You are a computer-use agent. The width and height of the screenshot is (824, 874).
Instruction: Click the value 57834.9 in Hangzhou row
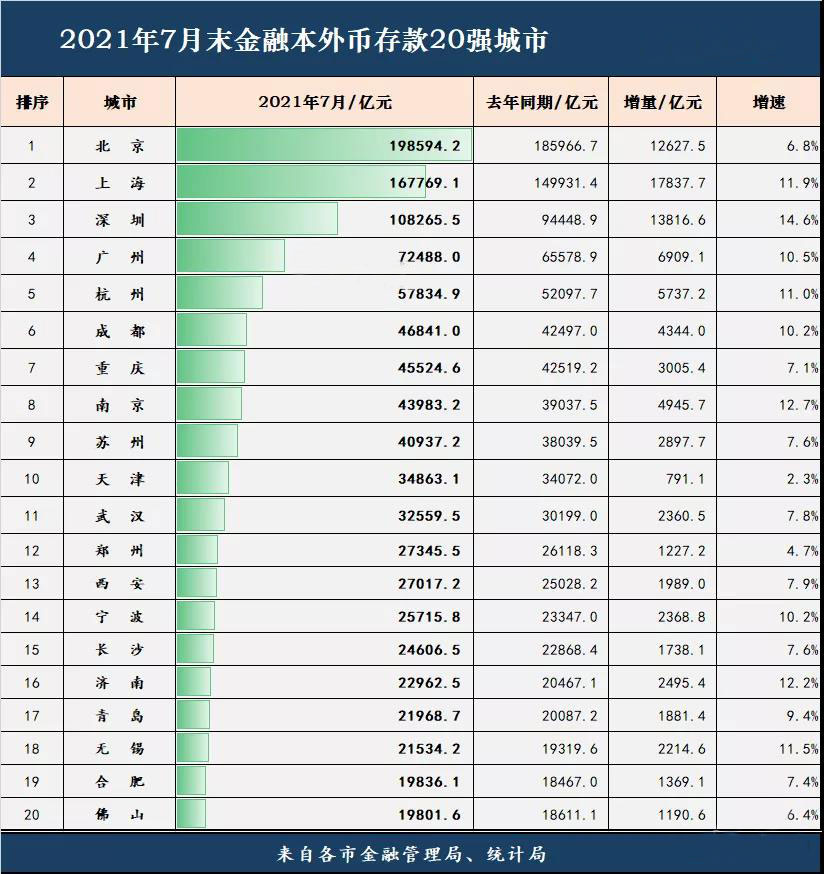click(x=429, y=294)
